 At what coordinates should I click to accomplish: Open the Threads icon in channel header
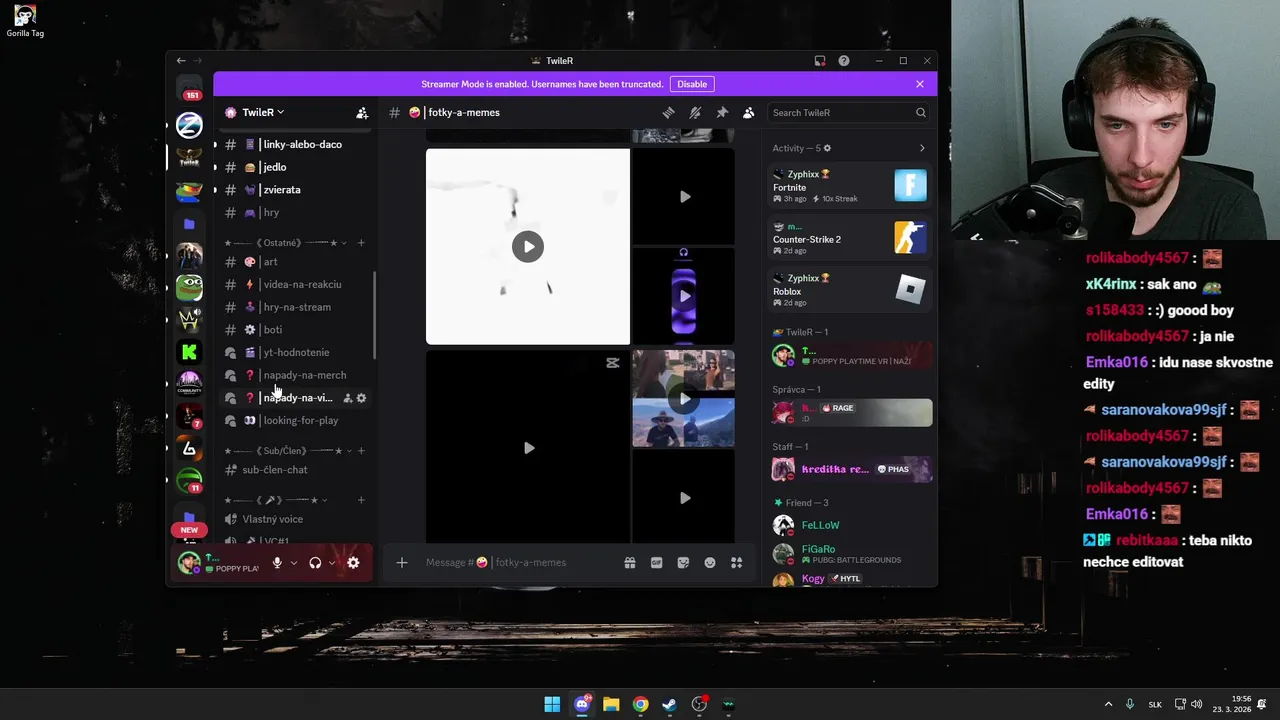668,113
